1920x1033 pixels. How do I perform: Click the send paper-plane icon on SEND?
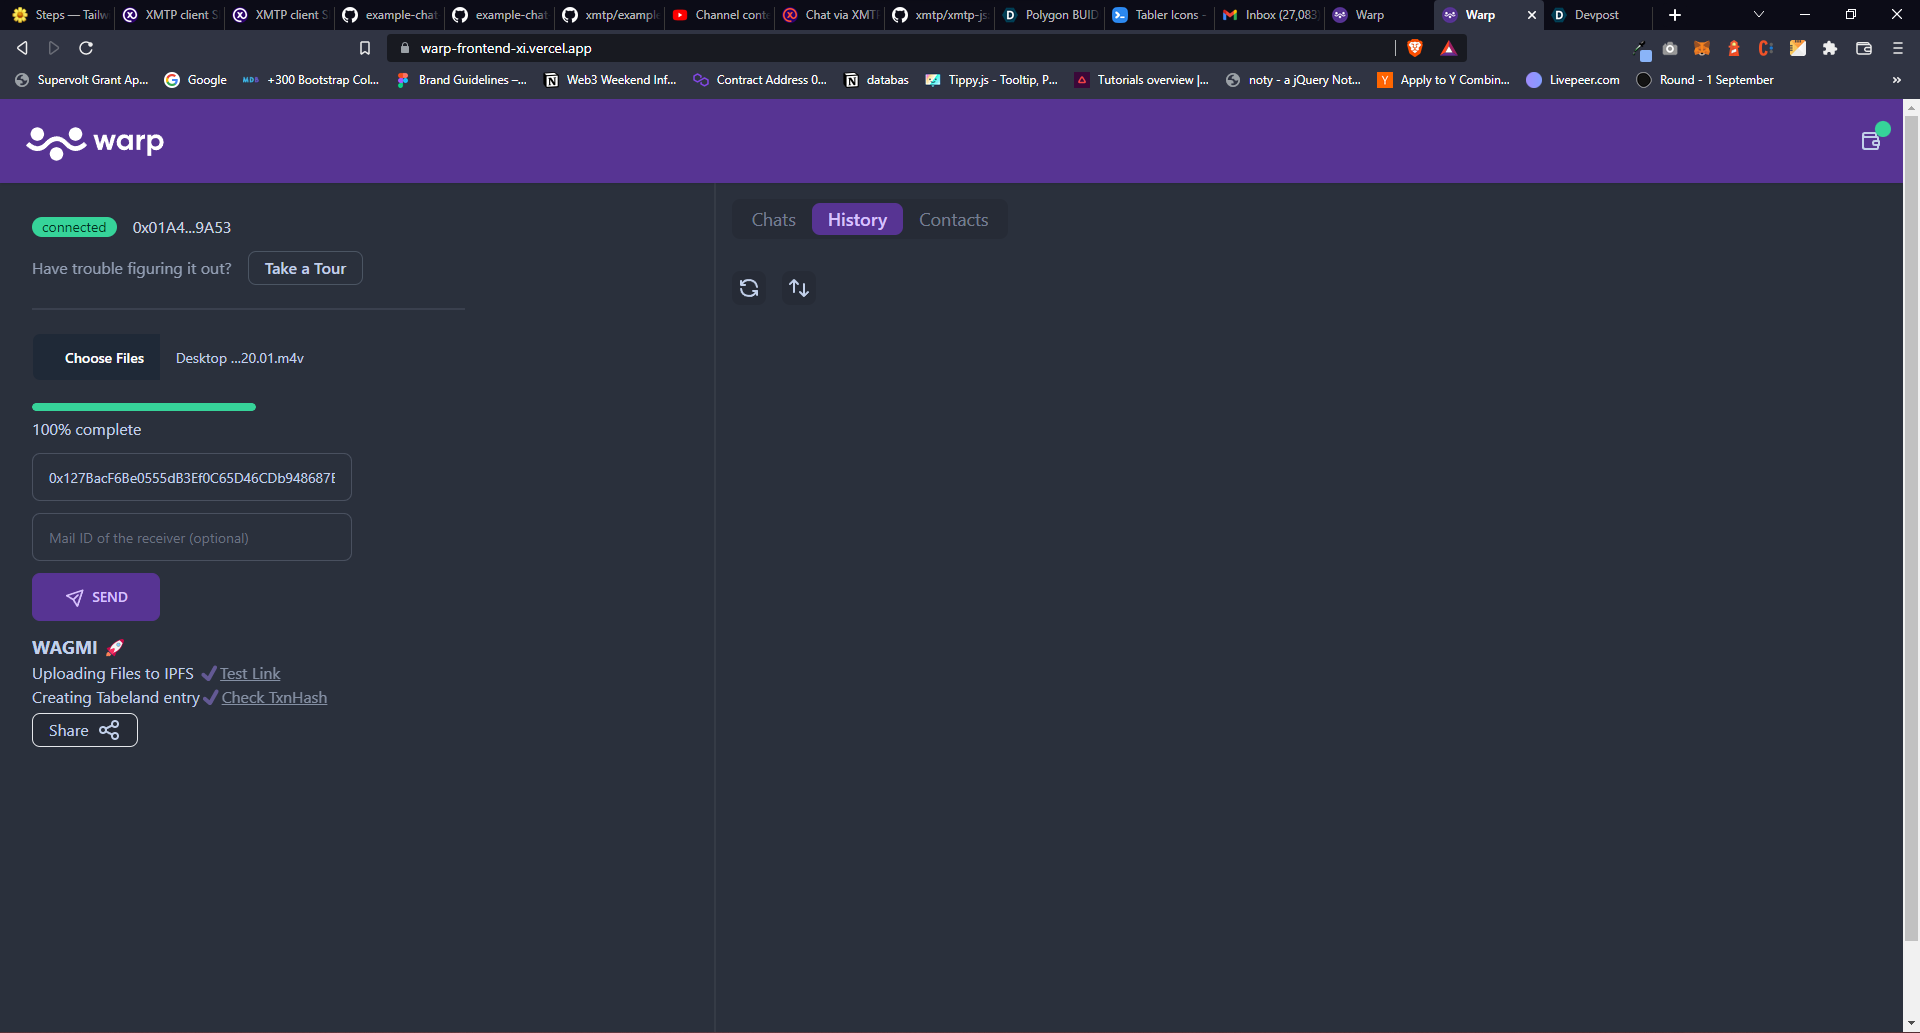coord(75,597)
